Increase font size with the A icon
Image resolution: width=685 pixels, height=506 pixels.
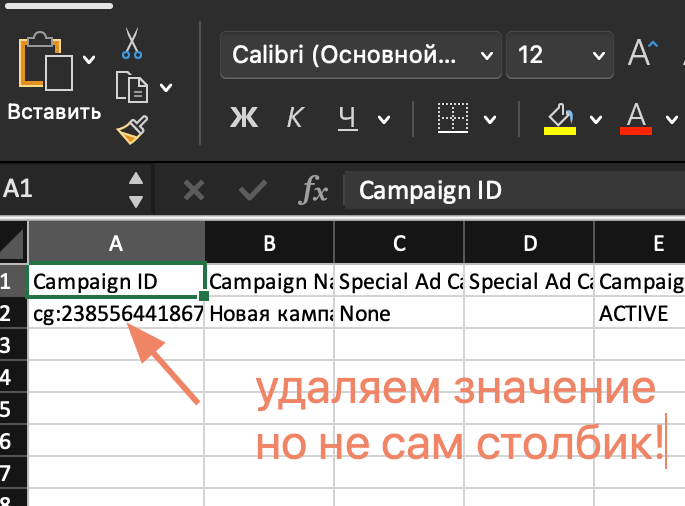(x=642, y=53)
